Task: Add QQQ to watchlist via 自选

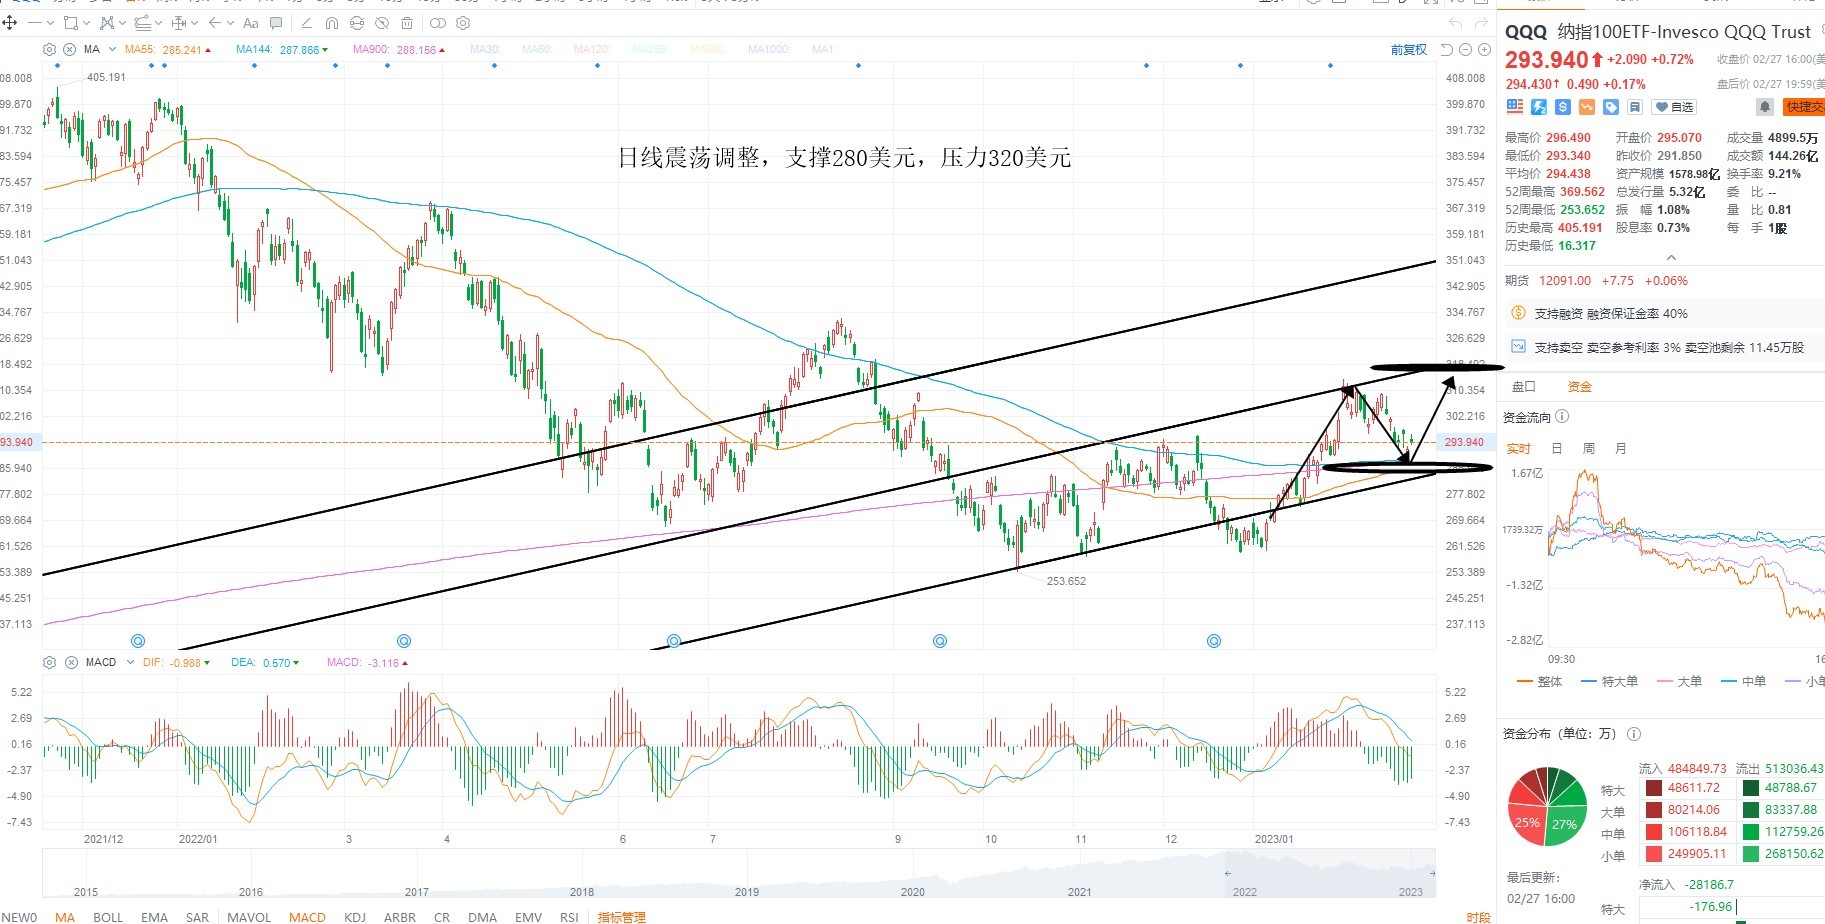Action: point(1674,107)
